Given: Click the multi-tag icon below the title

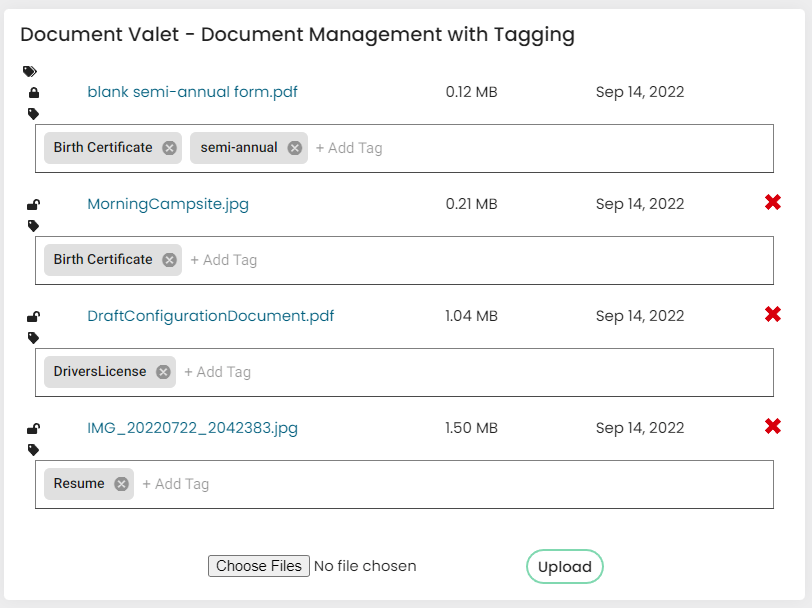Looking at the screenshot, I should point(30,71).
